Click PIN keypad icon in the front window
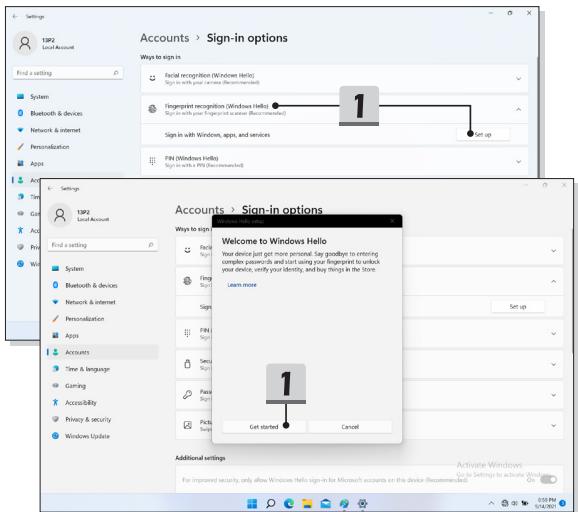 click(x=187, y=333)
